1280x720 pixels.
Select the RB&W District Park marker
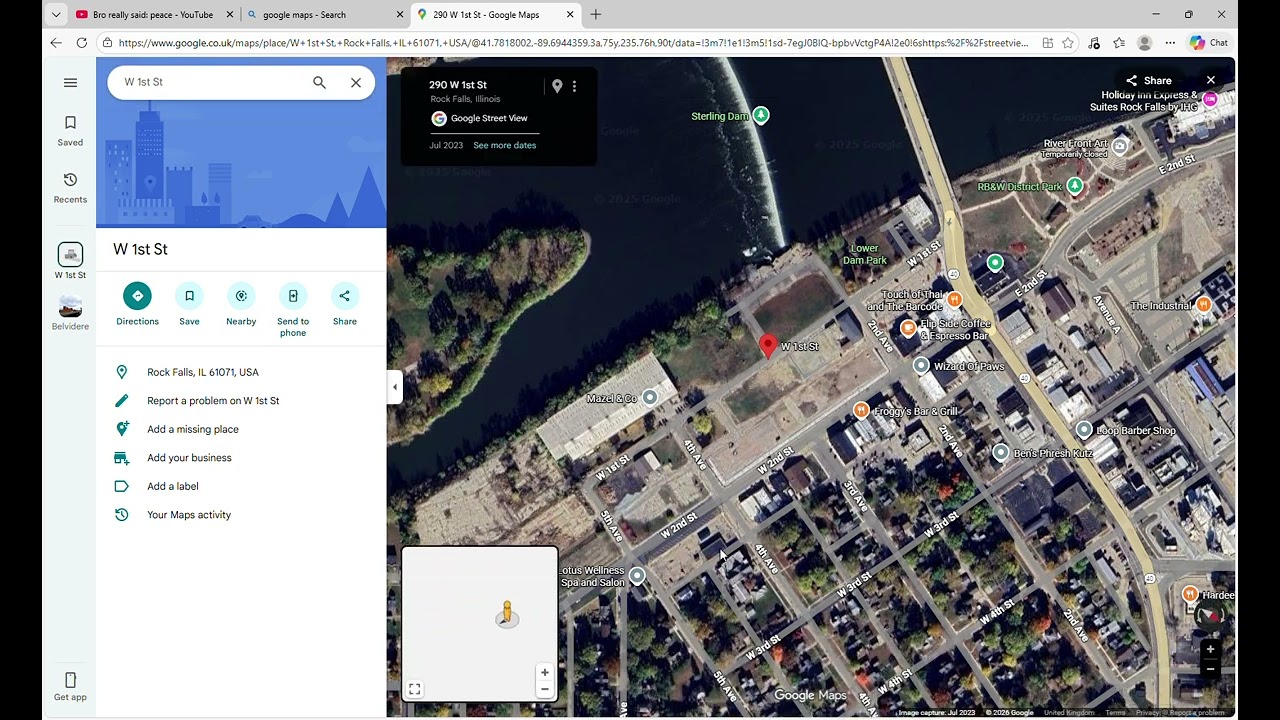1075,186
